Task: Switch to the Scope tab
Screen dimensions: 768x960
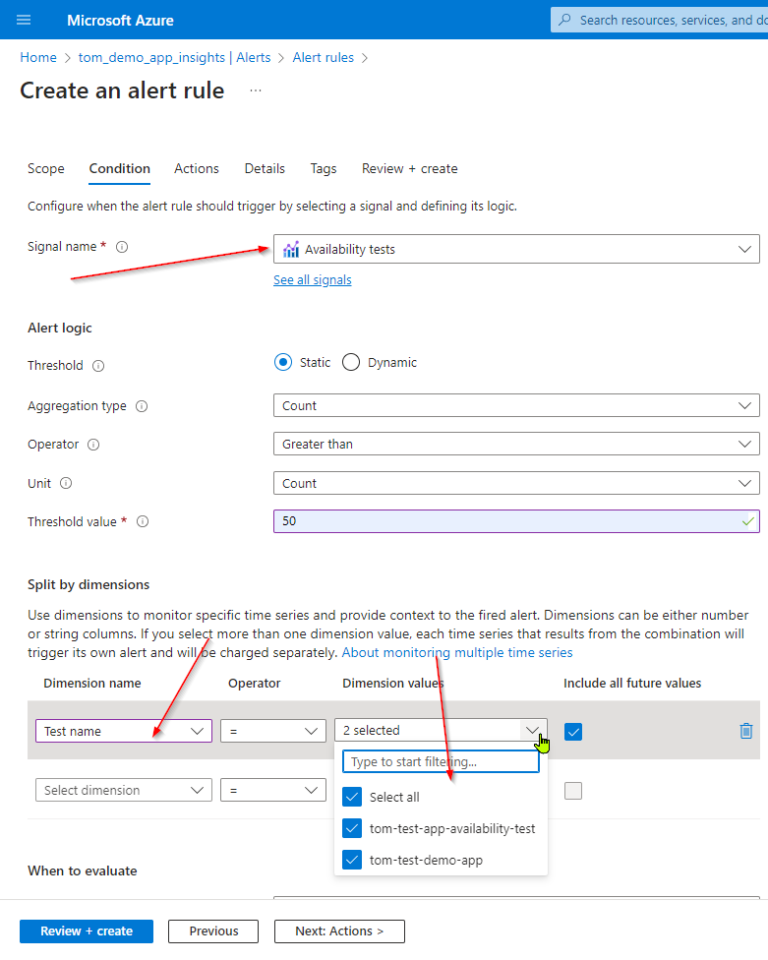Action: tap(46, 168)
